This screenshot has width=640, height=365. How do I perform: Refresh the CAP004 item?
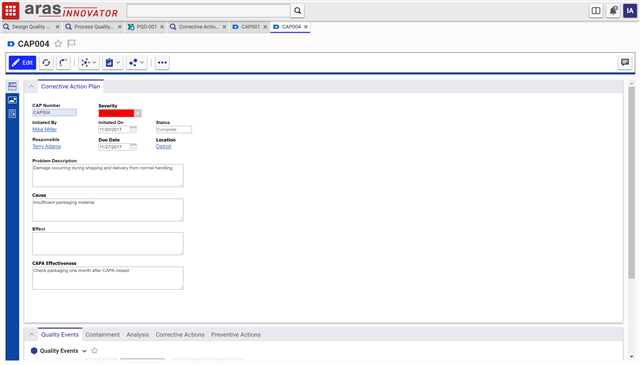(46, 62)
